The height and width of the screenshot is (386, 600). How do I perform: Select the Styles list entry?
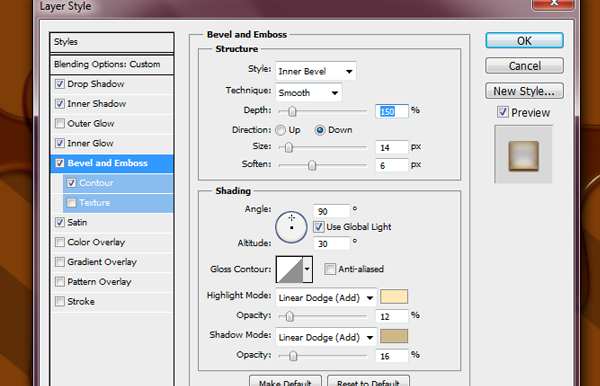pyautogui.click(x=112, y=42)
